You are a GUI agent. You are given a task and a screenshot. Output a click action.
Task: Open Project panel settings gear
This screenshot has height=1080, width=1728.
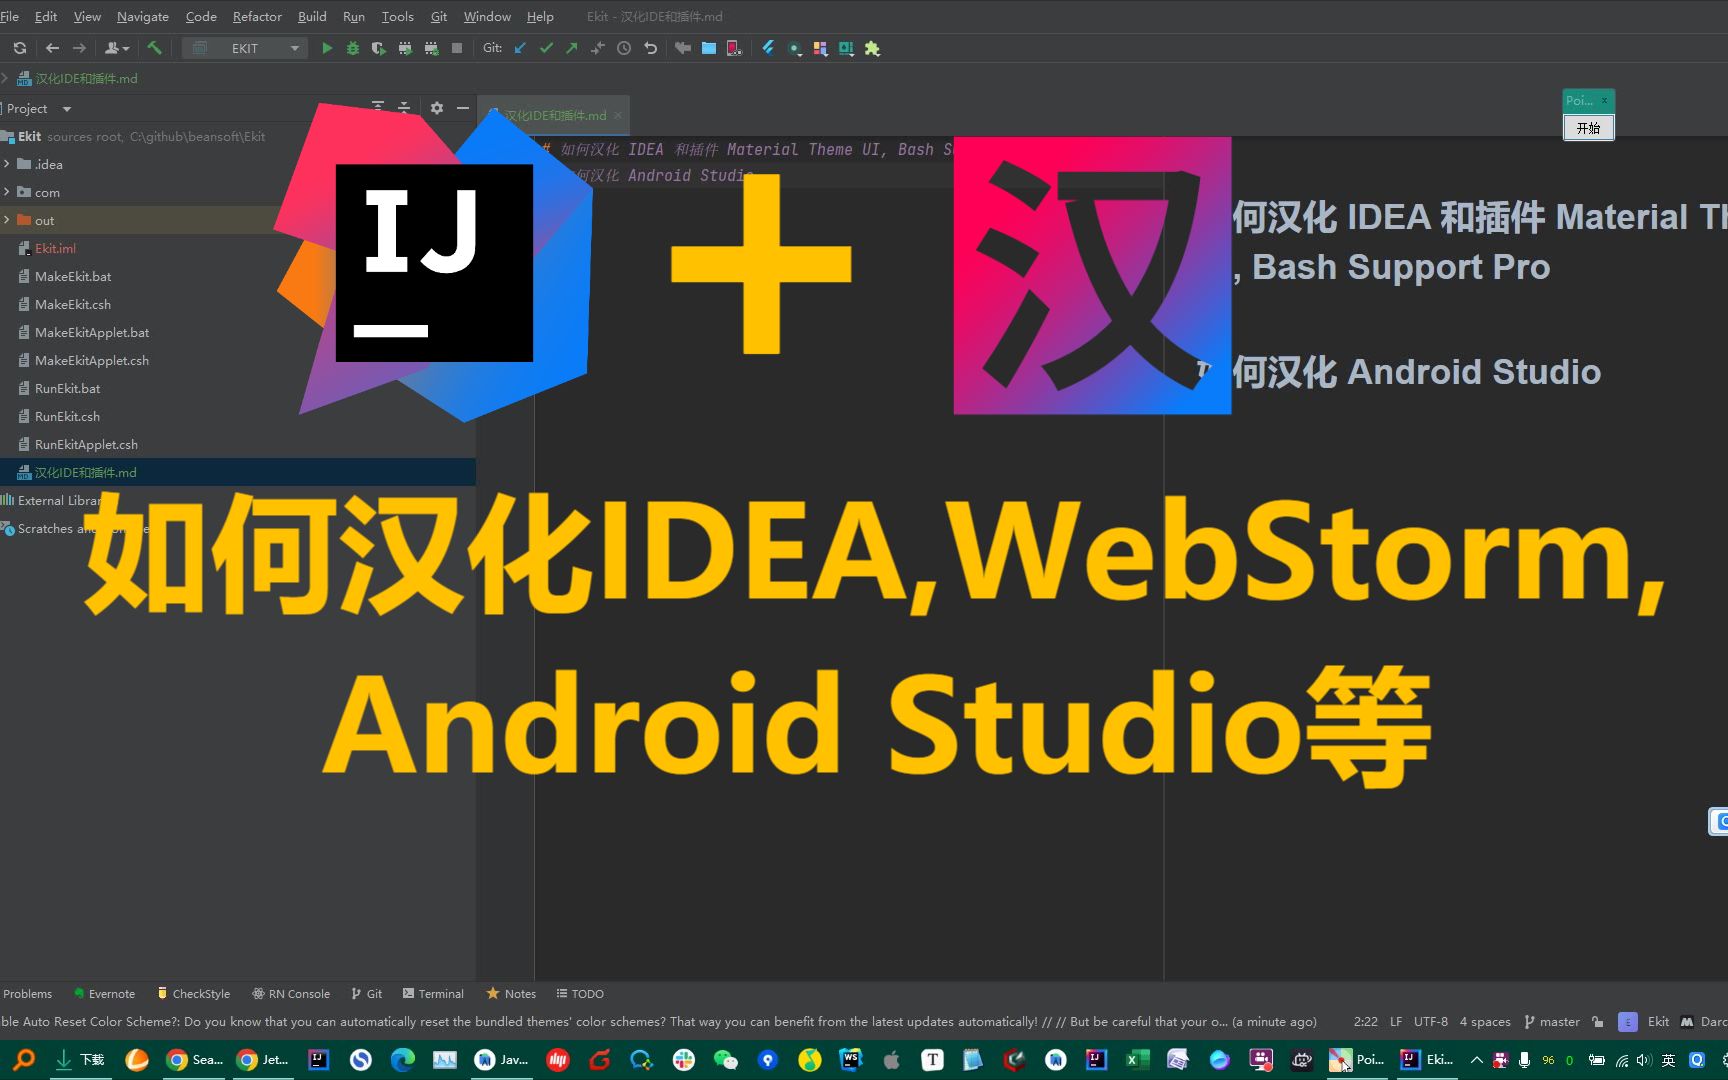[x=437, y=108]
